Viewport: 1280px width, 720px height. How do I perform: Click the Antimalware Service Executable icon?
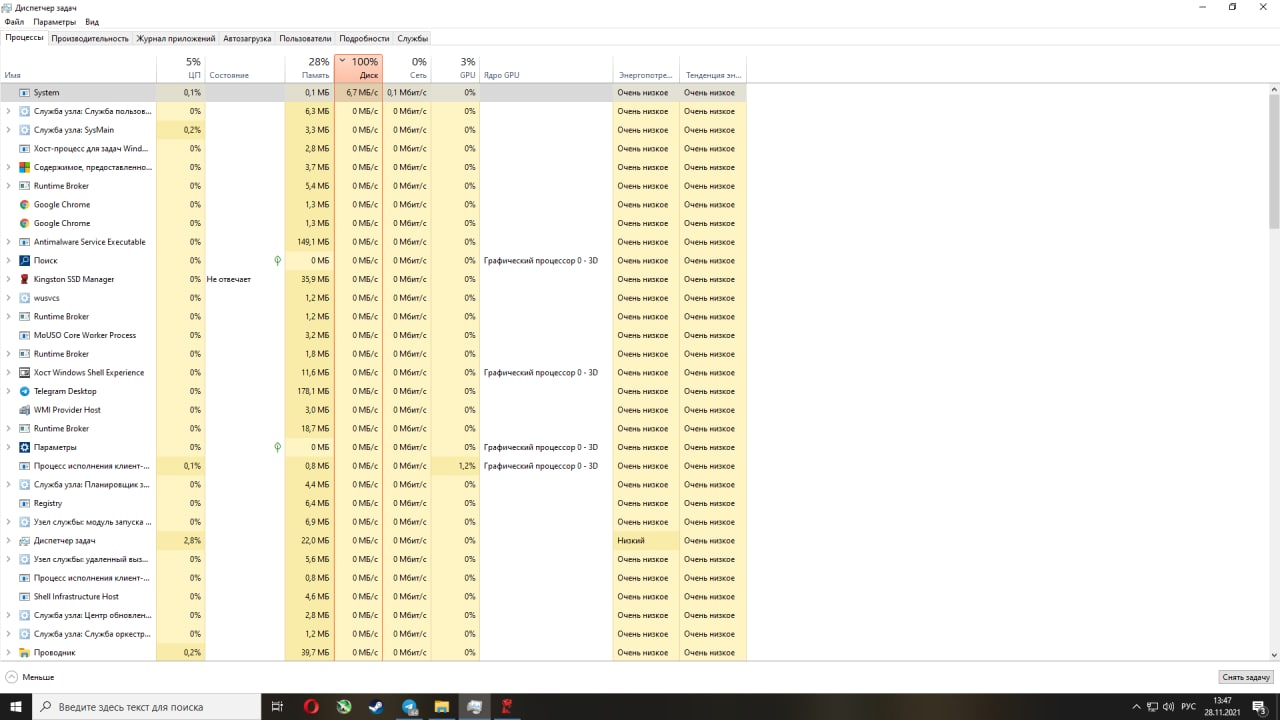point(25,242)
